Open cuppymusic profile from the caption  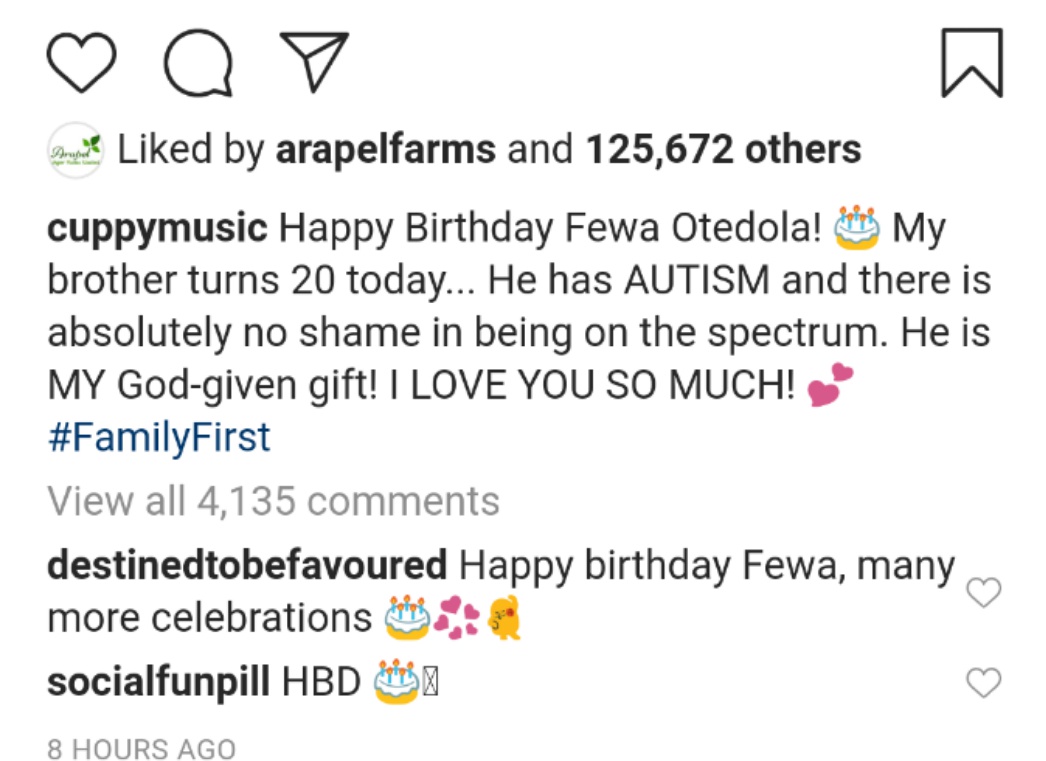pyautogui.click(x=157, y=229)
